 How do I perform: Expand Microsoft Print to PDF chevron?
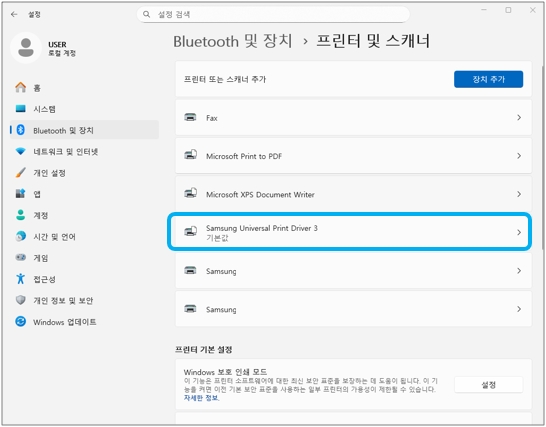(x=519, y=156)
